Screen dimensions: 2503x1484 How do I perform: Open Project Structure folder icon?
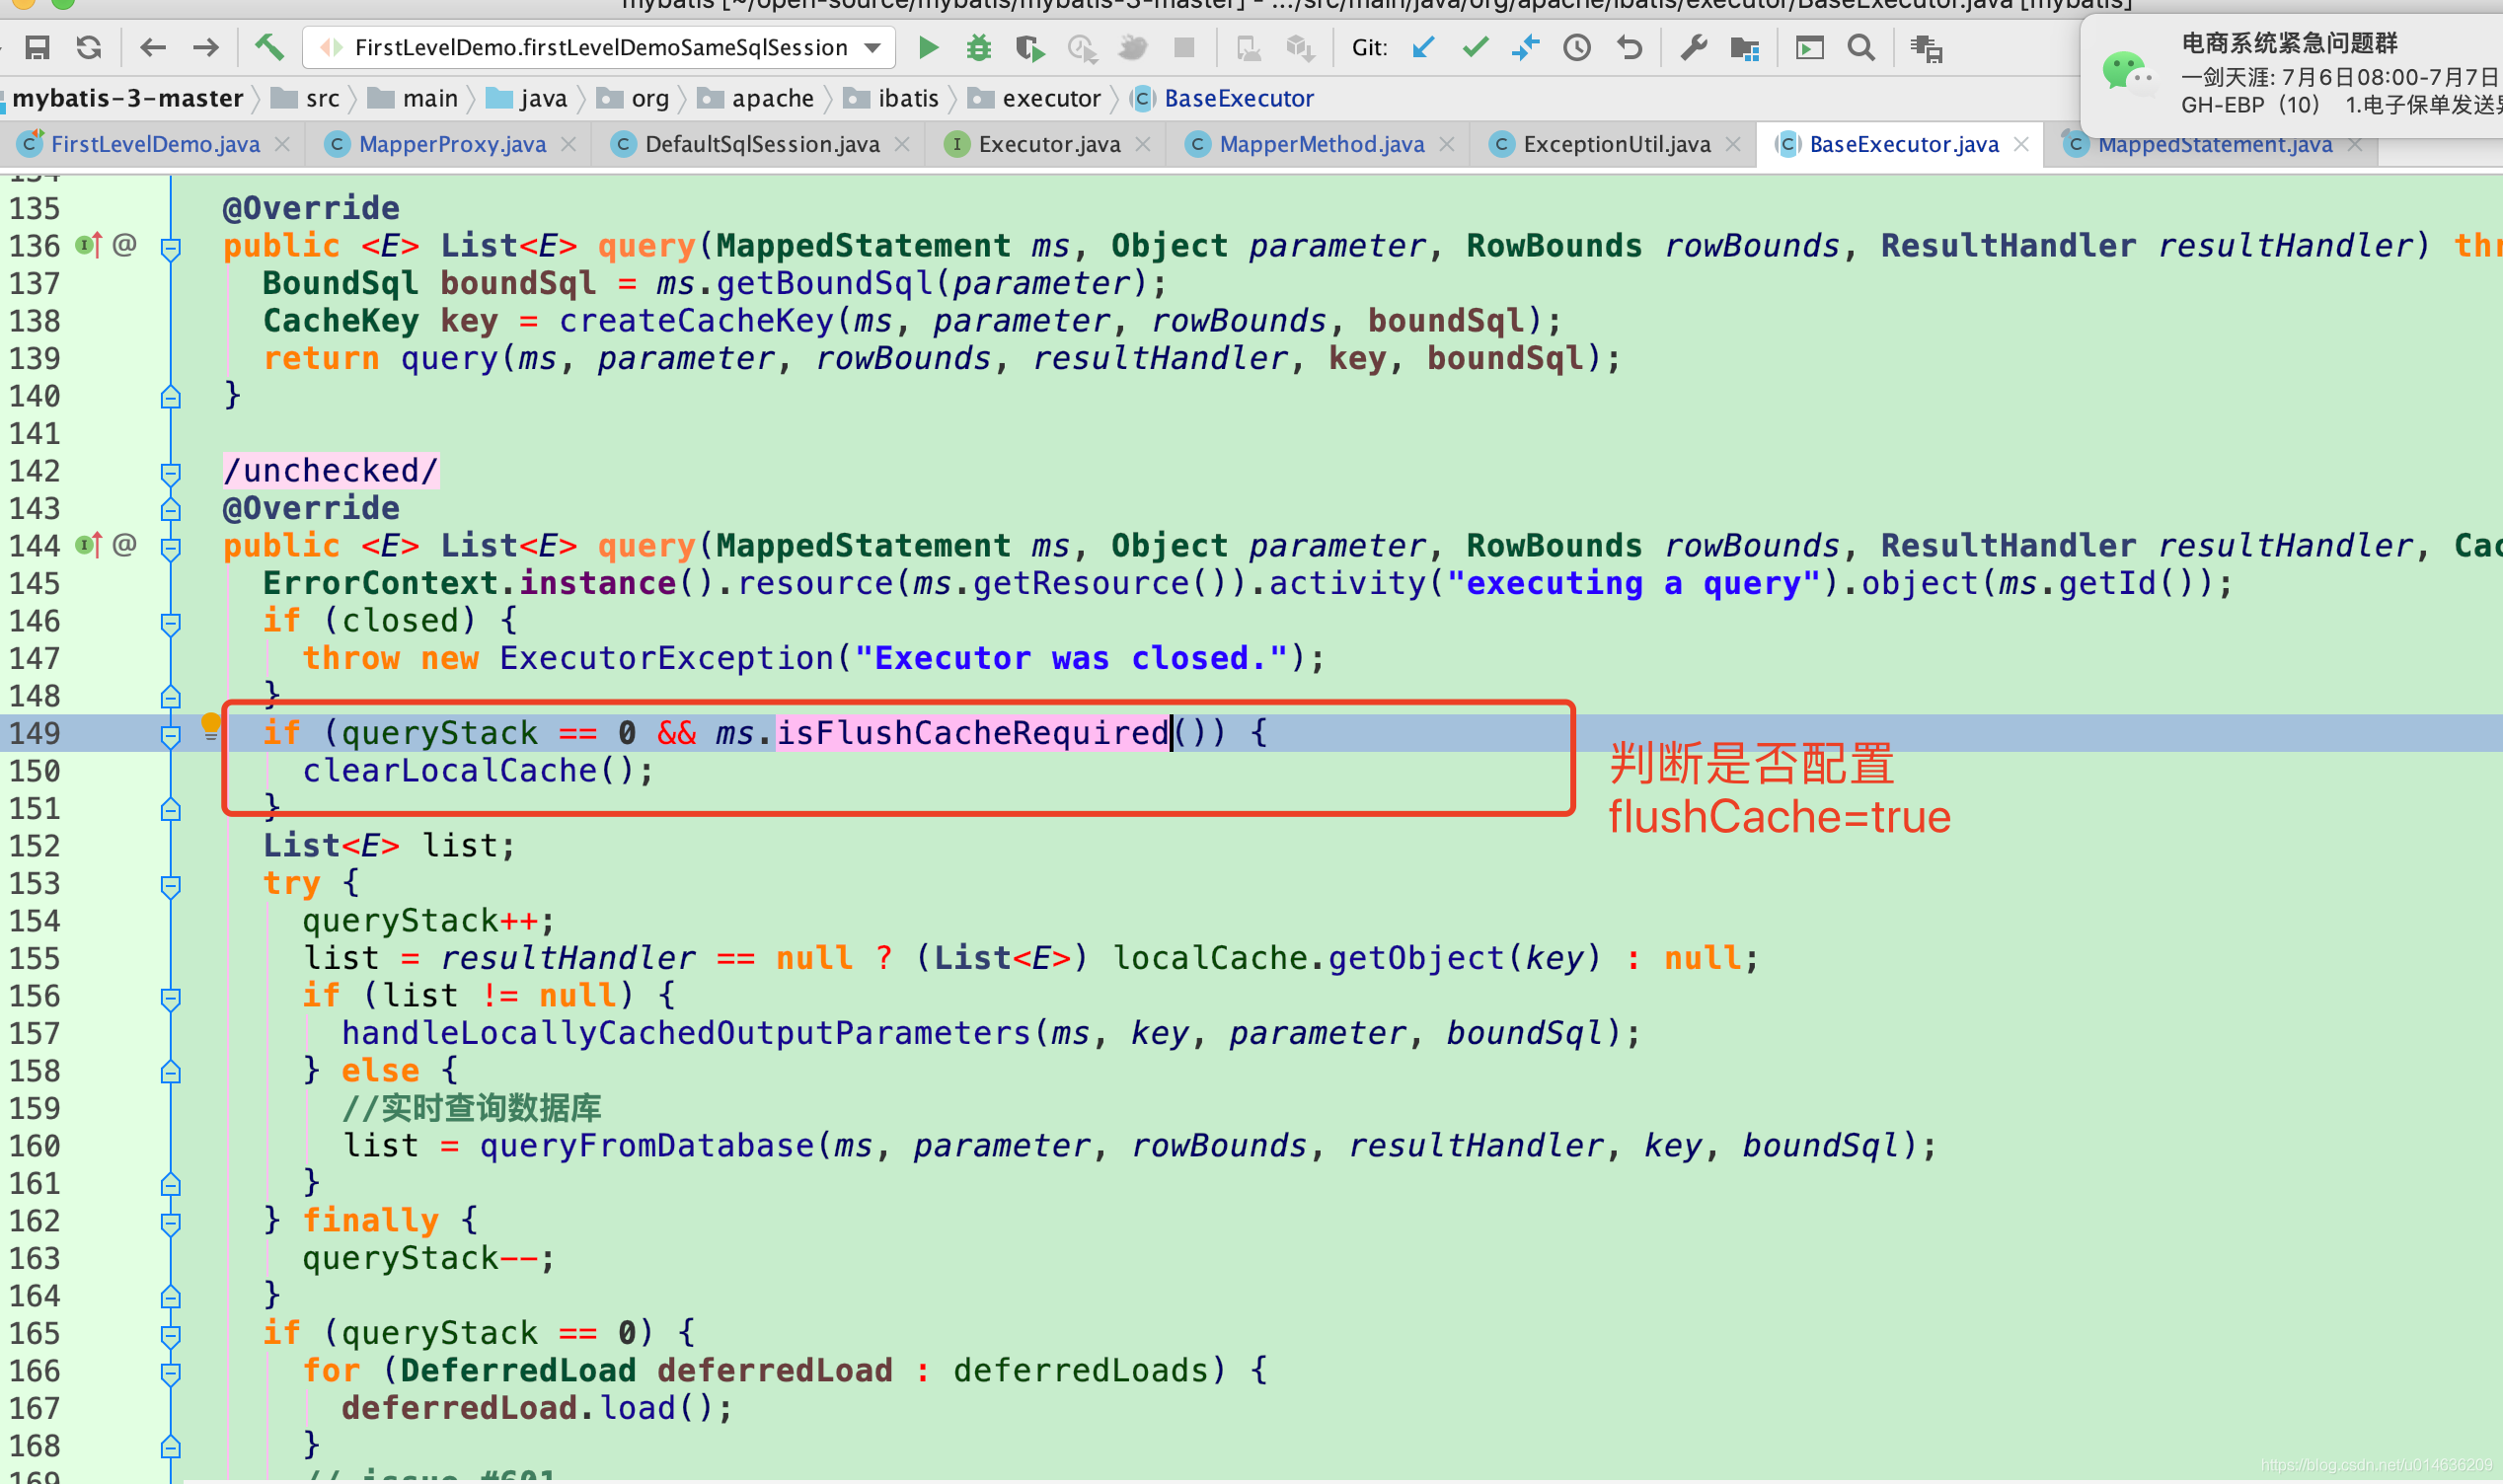[x=1745, y=47]
